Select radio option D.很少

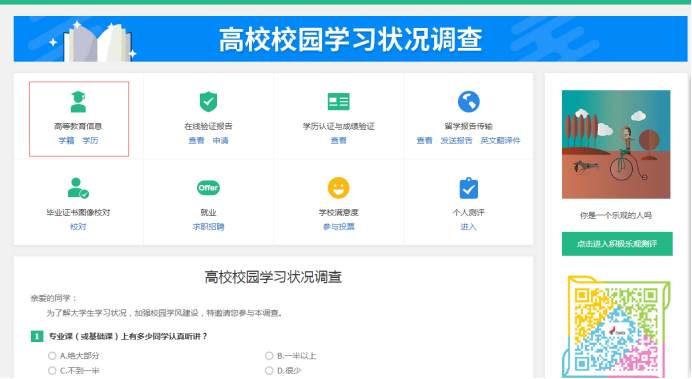click(x=269, y=371)
